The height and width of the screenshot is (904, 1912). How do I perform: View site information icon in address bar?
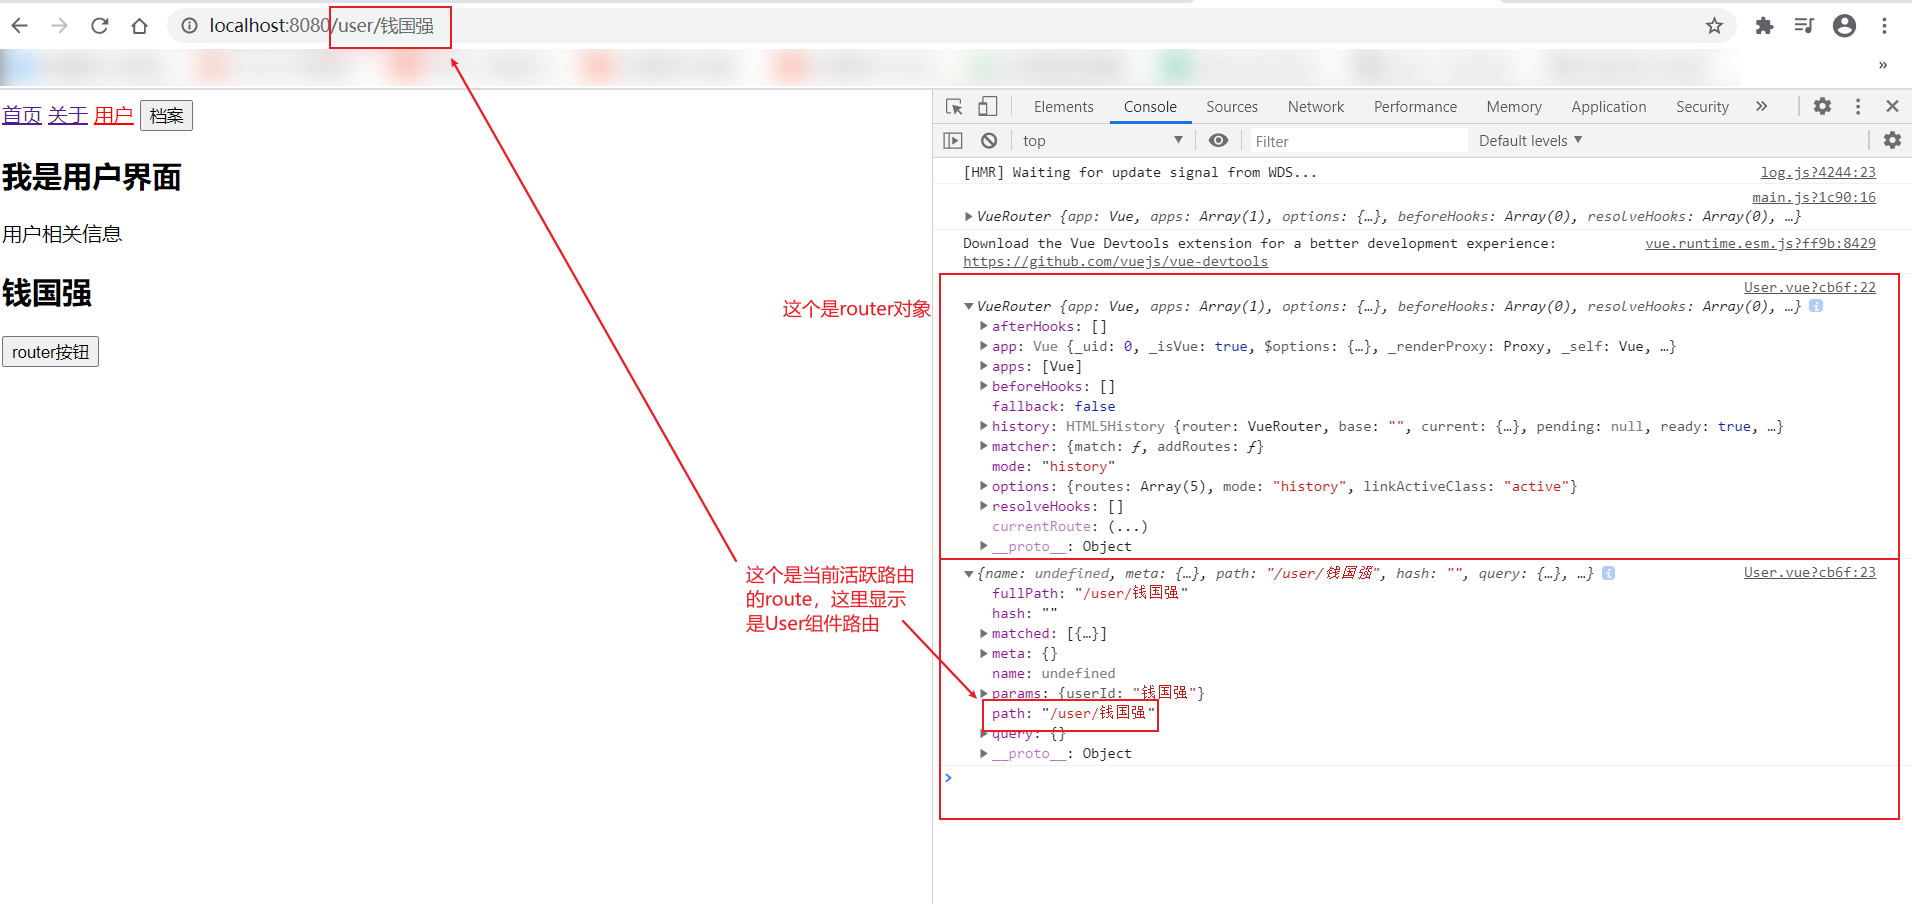pos(189,26)
